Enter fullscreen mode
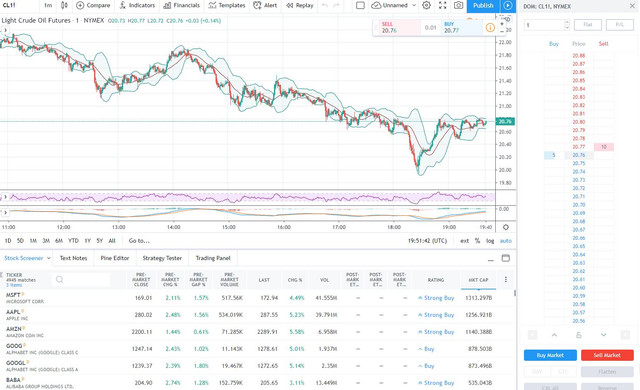Viewport: 640px width, 390px height. (x=442, y=5)
